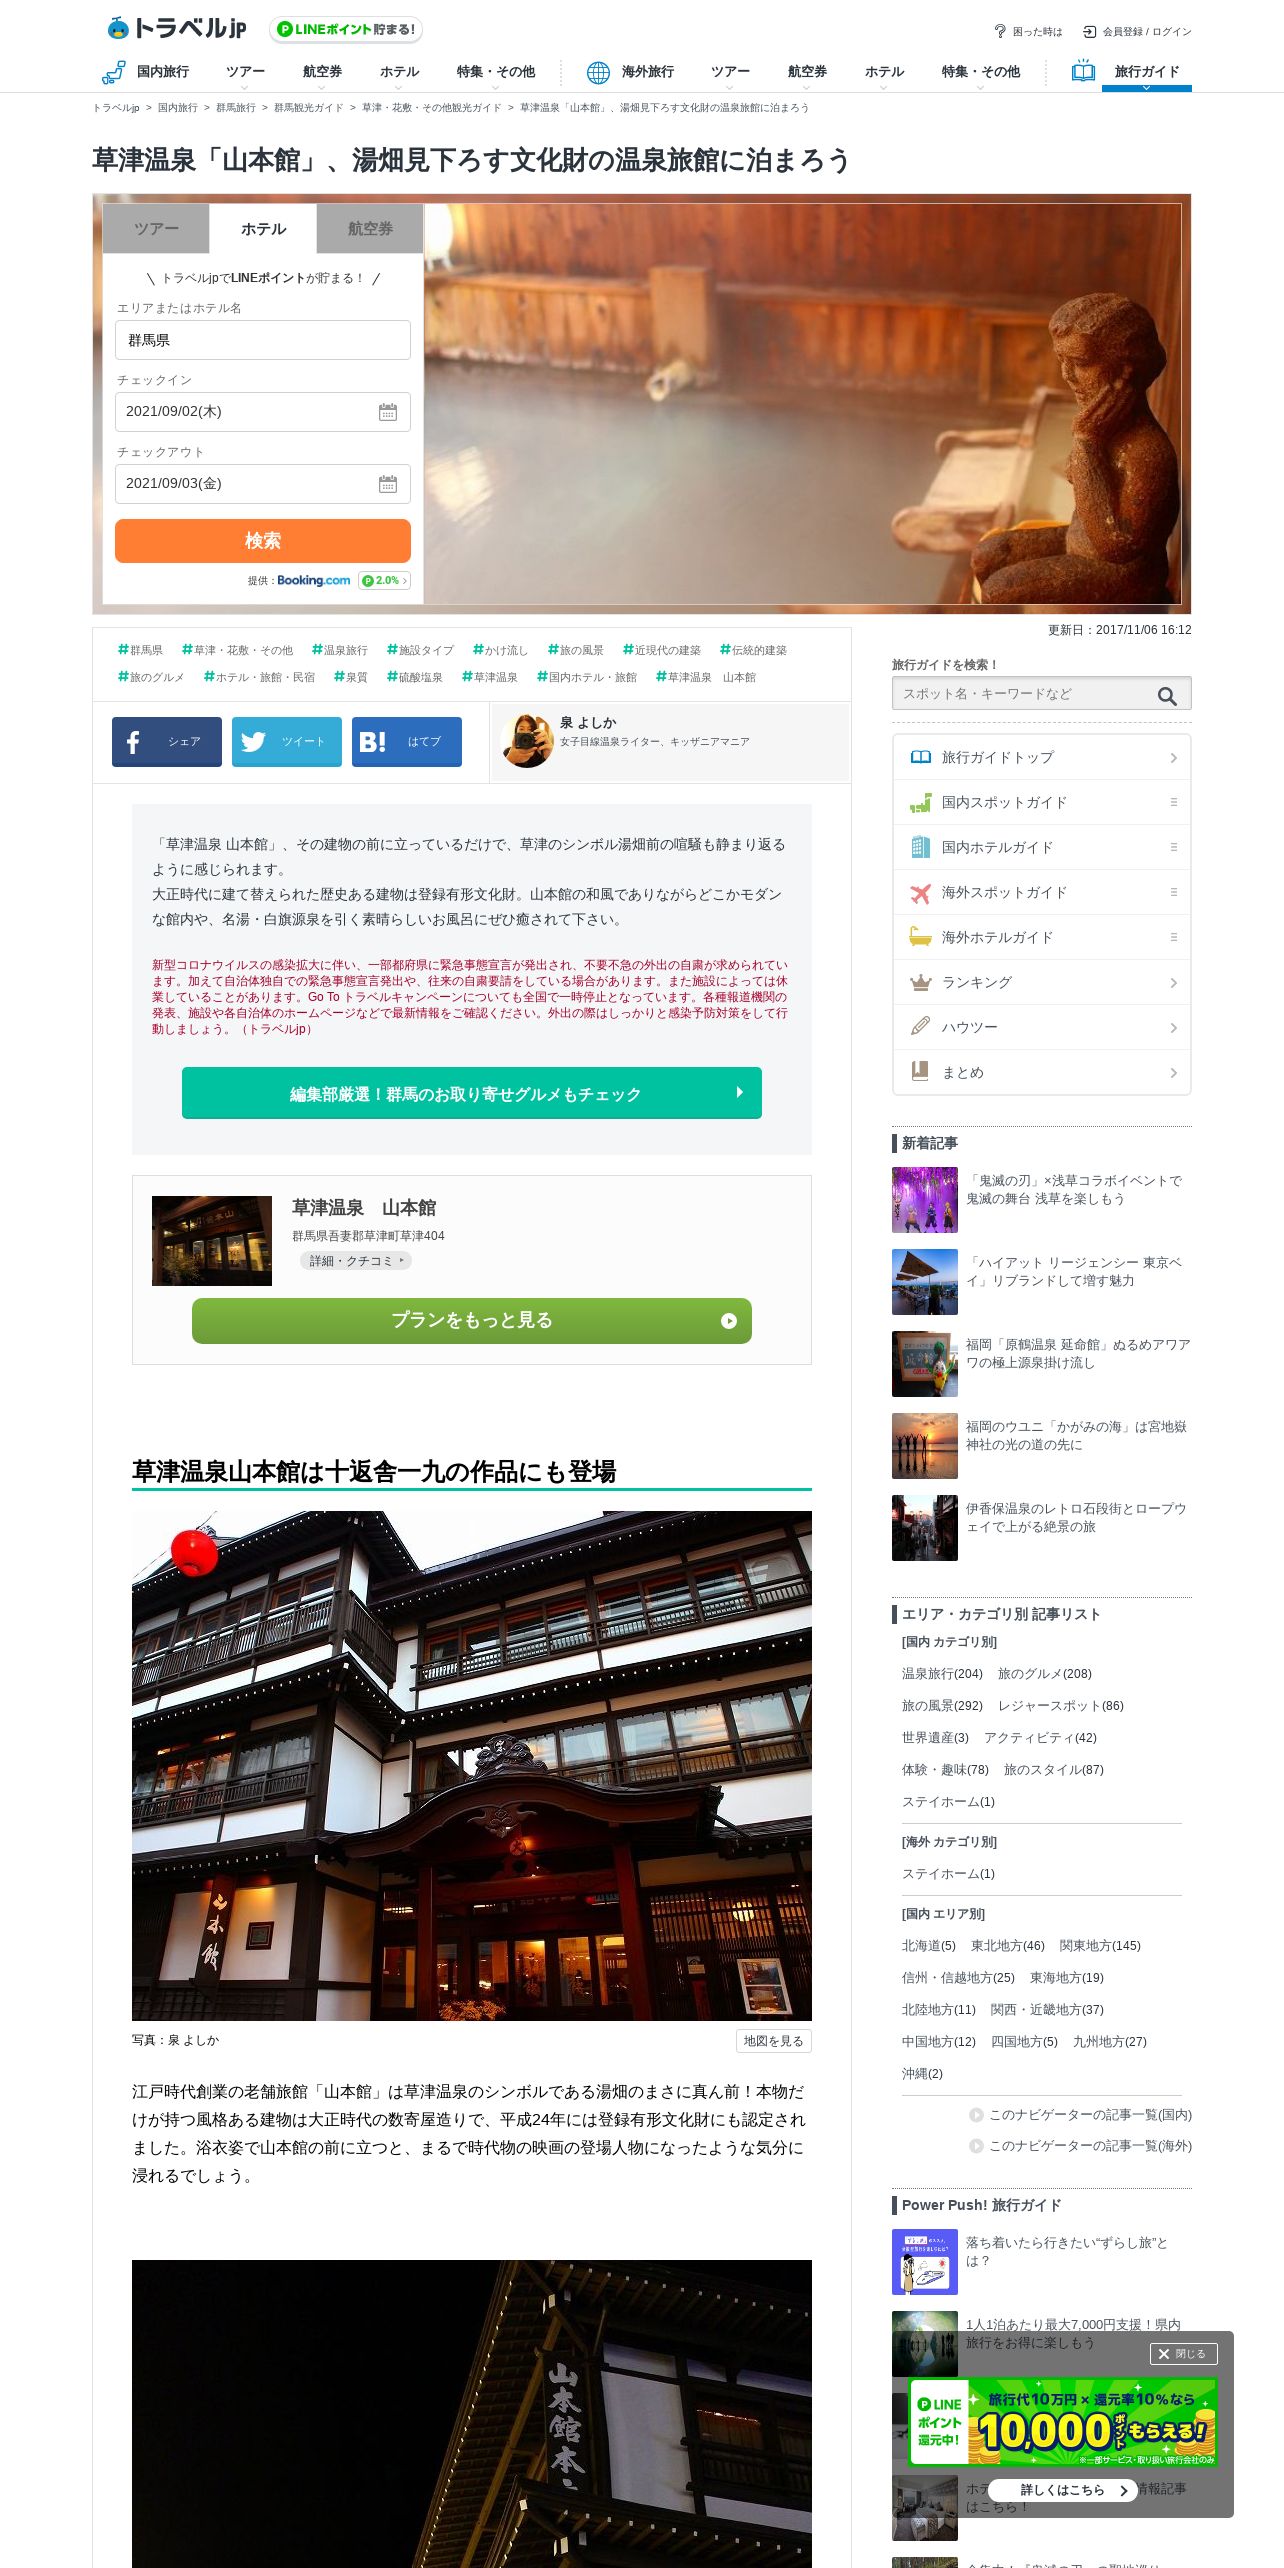Click the orange 検索 button
This screenshot has height=2568, width=1284.
tap(263, 541)
